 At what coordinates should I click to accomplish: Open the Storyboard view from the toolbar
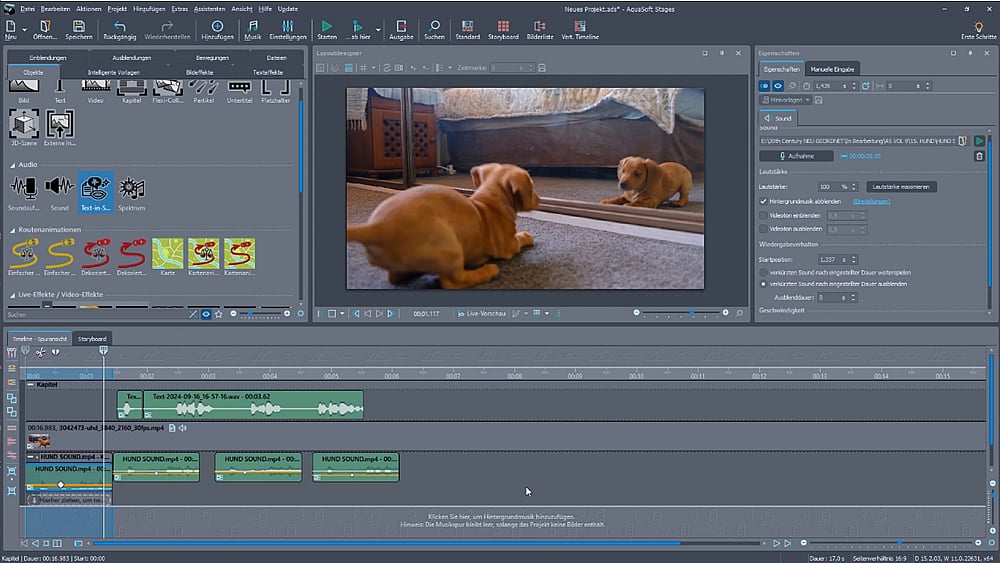pos(503,27)
